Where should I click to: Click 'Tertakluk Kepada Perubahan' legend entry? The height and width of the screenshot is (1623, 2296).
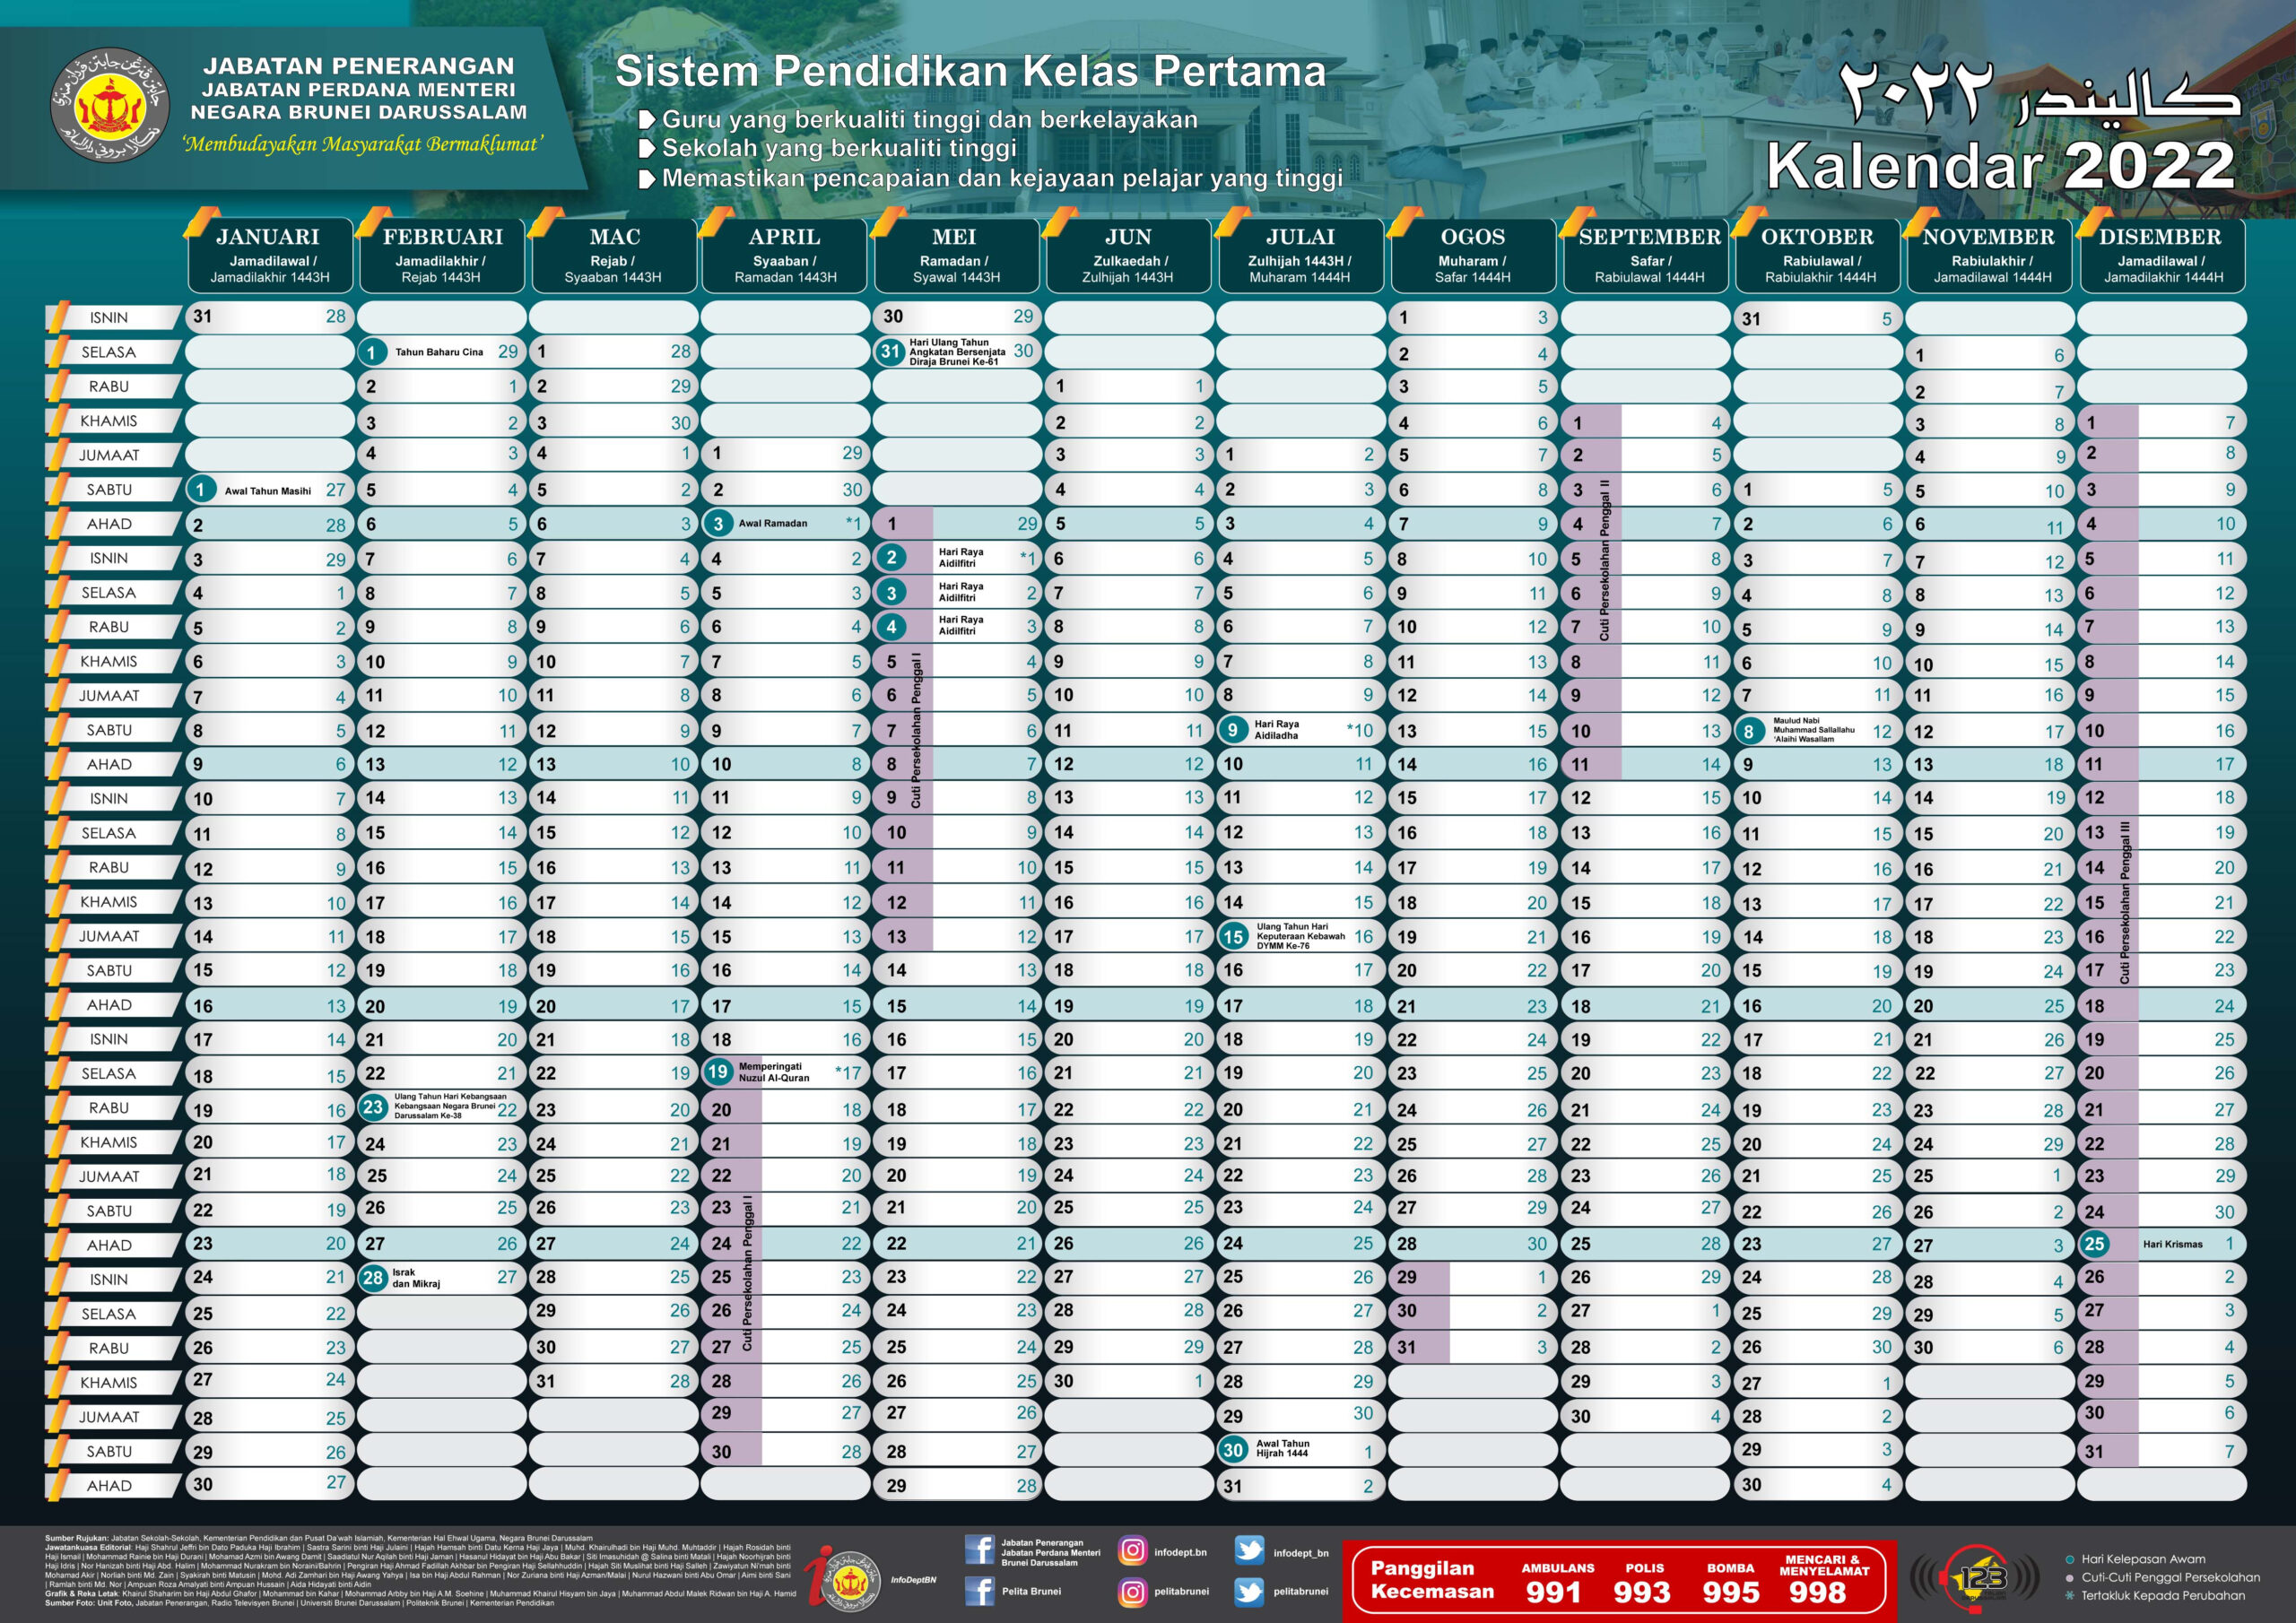click(x=2163, y=1596)
